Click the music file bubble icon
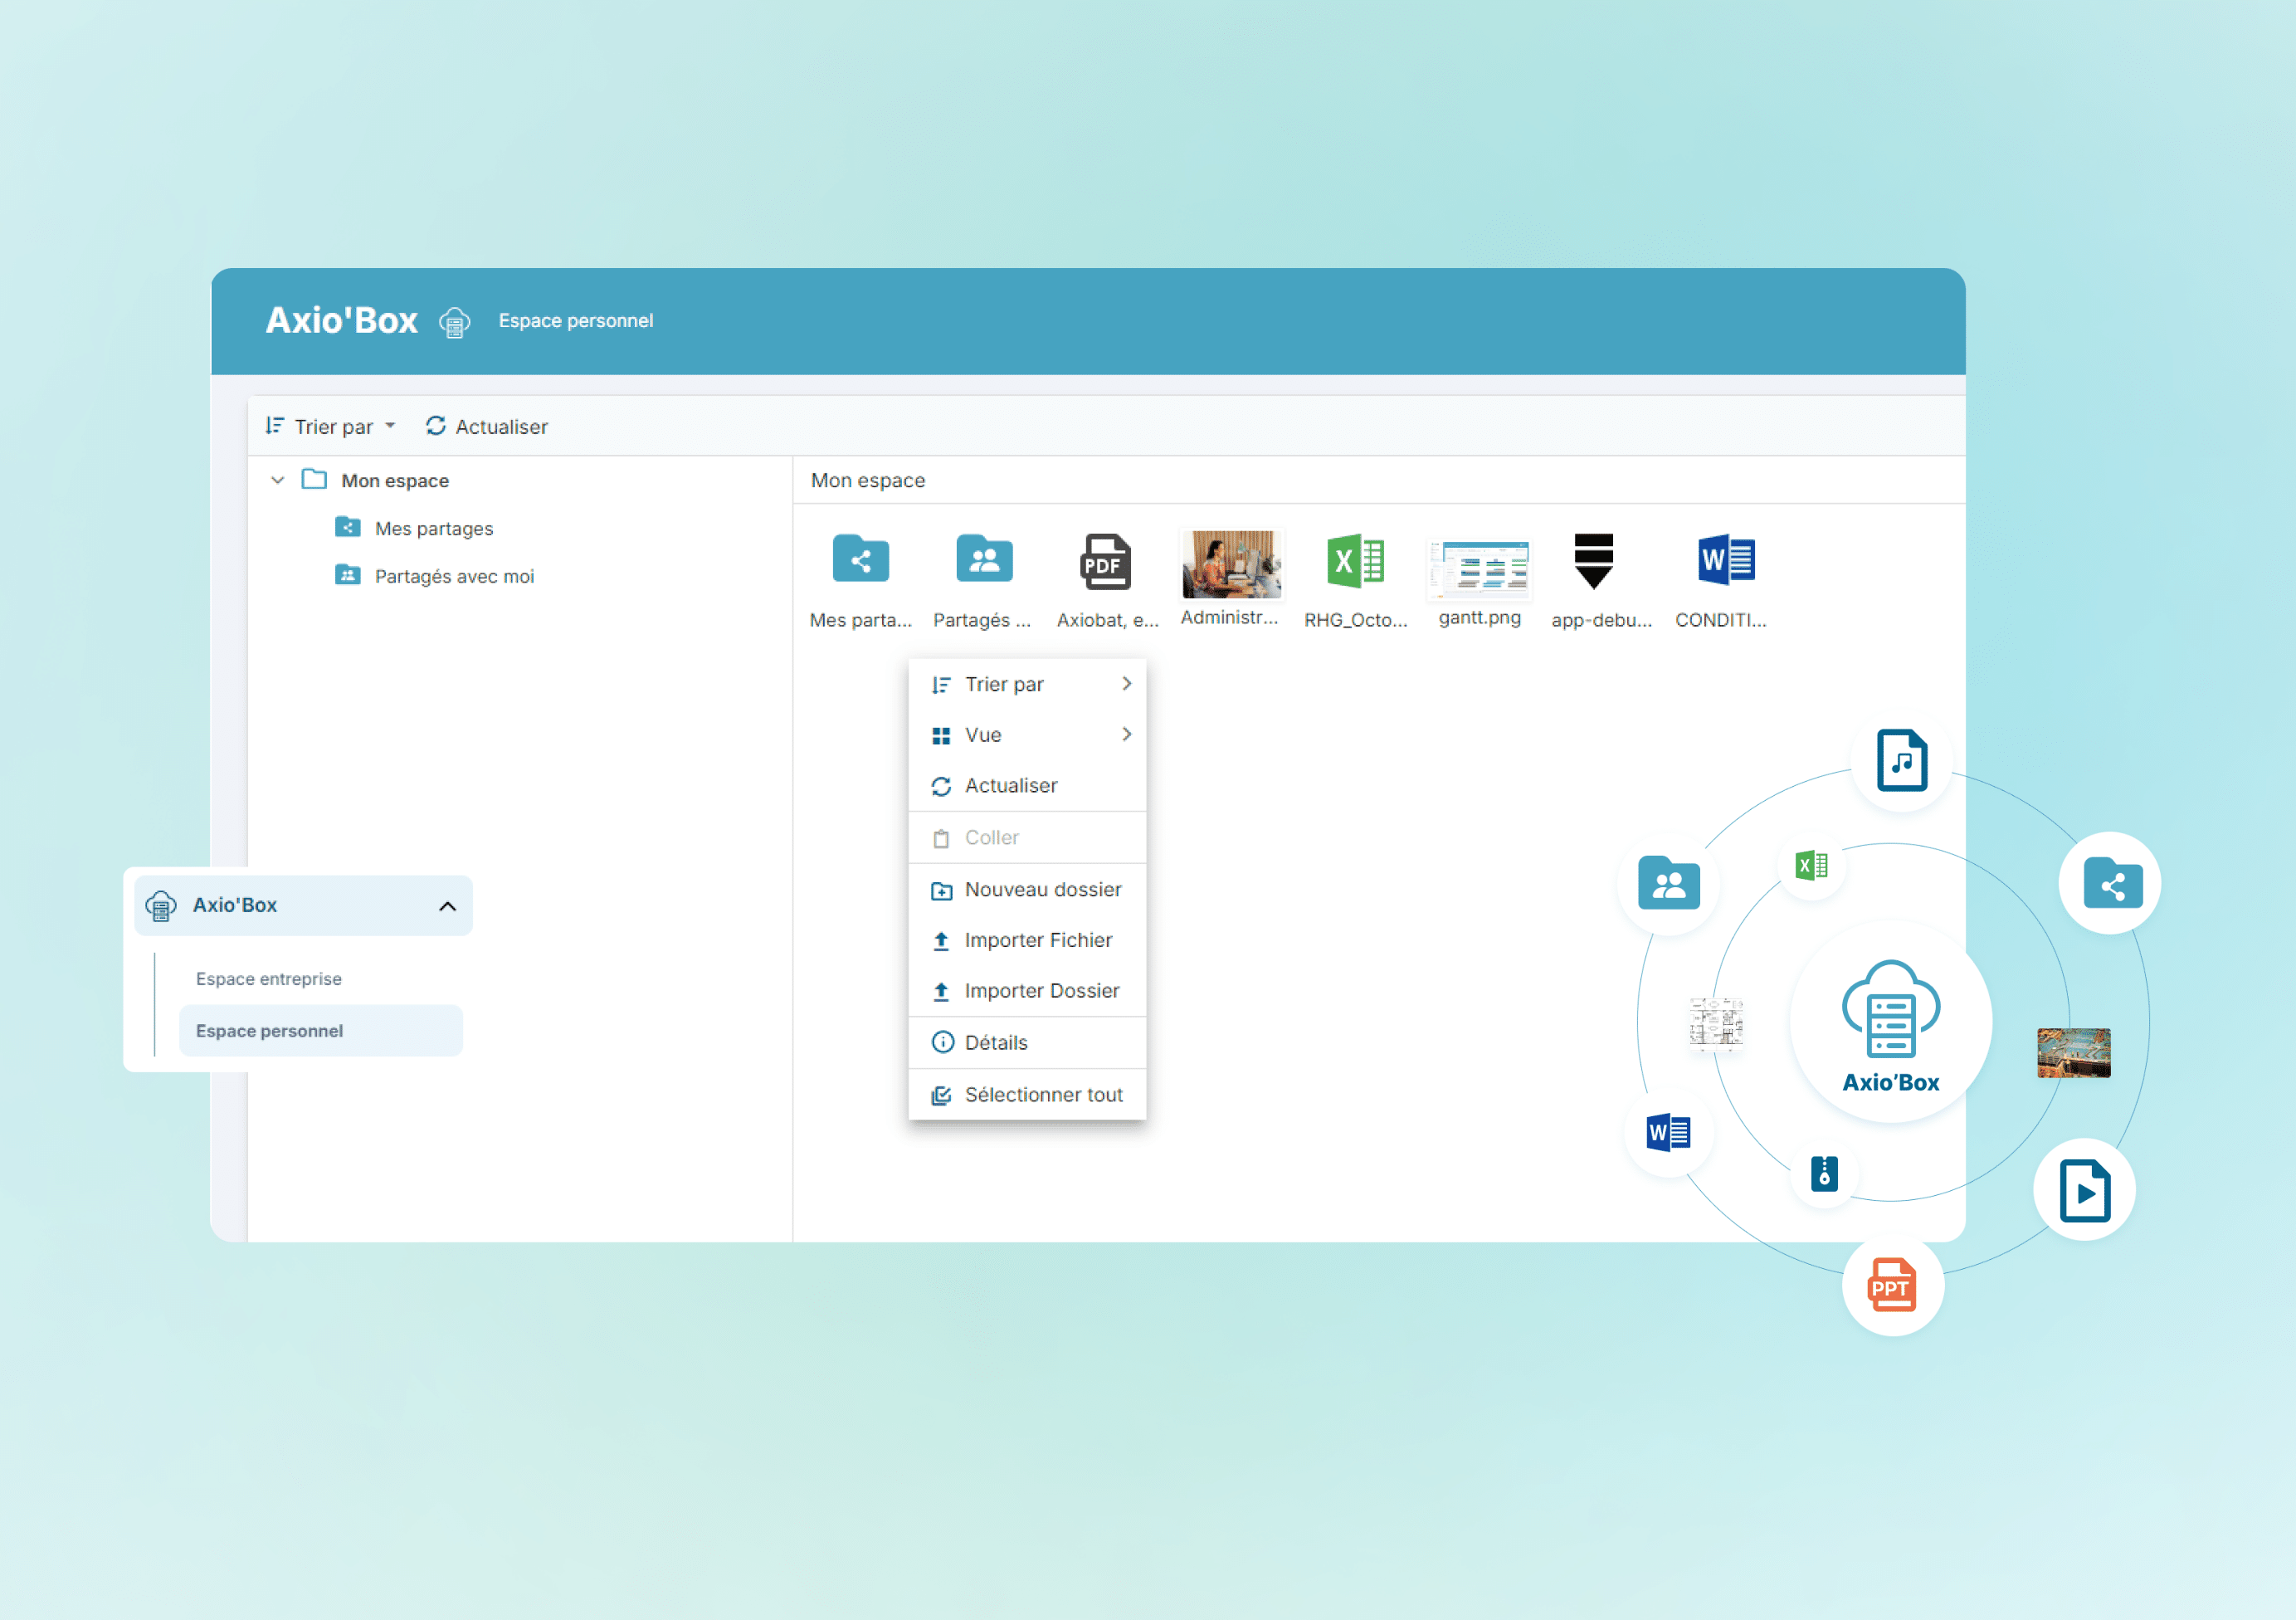This screenshot has height=1620, width=2296. (x=1902, y=761)
